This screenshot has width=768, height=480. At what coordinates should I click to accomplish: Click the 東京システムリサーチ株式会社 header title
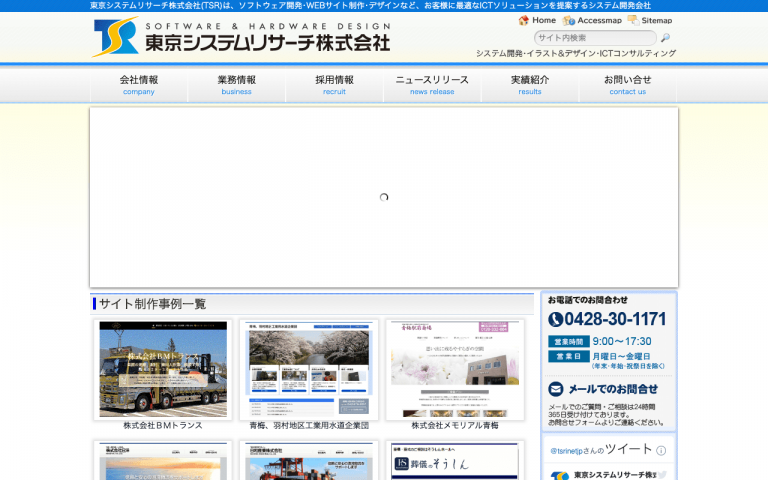coord(267,43)
